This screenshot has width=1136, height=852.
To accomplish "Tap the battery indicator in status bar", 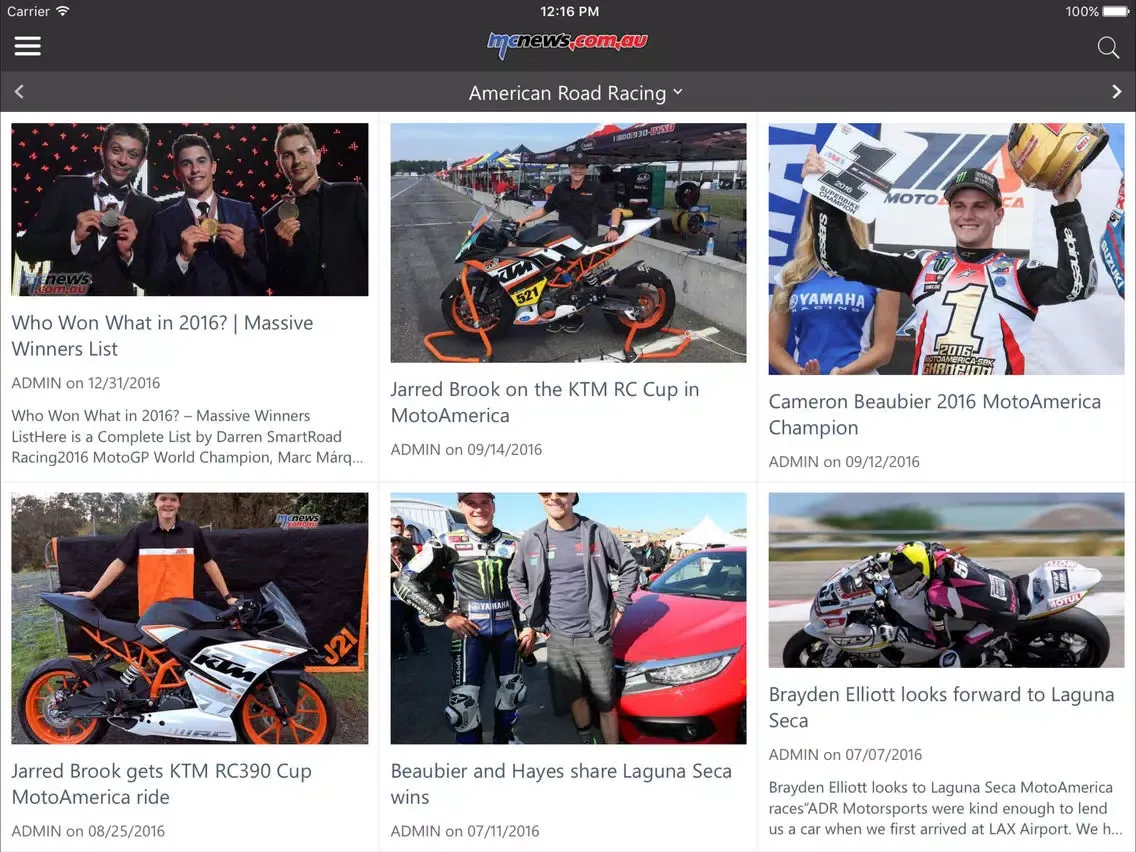I will 1116,12.
